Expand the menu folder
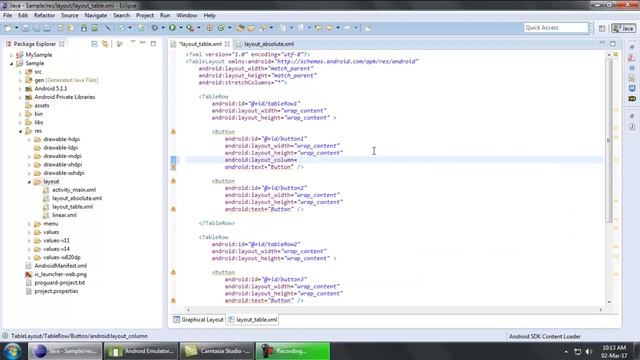Screen dimensions: 640x360 click(x=29, y=224)
